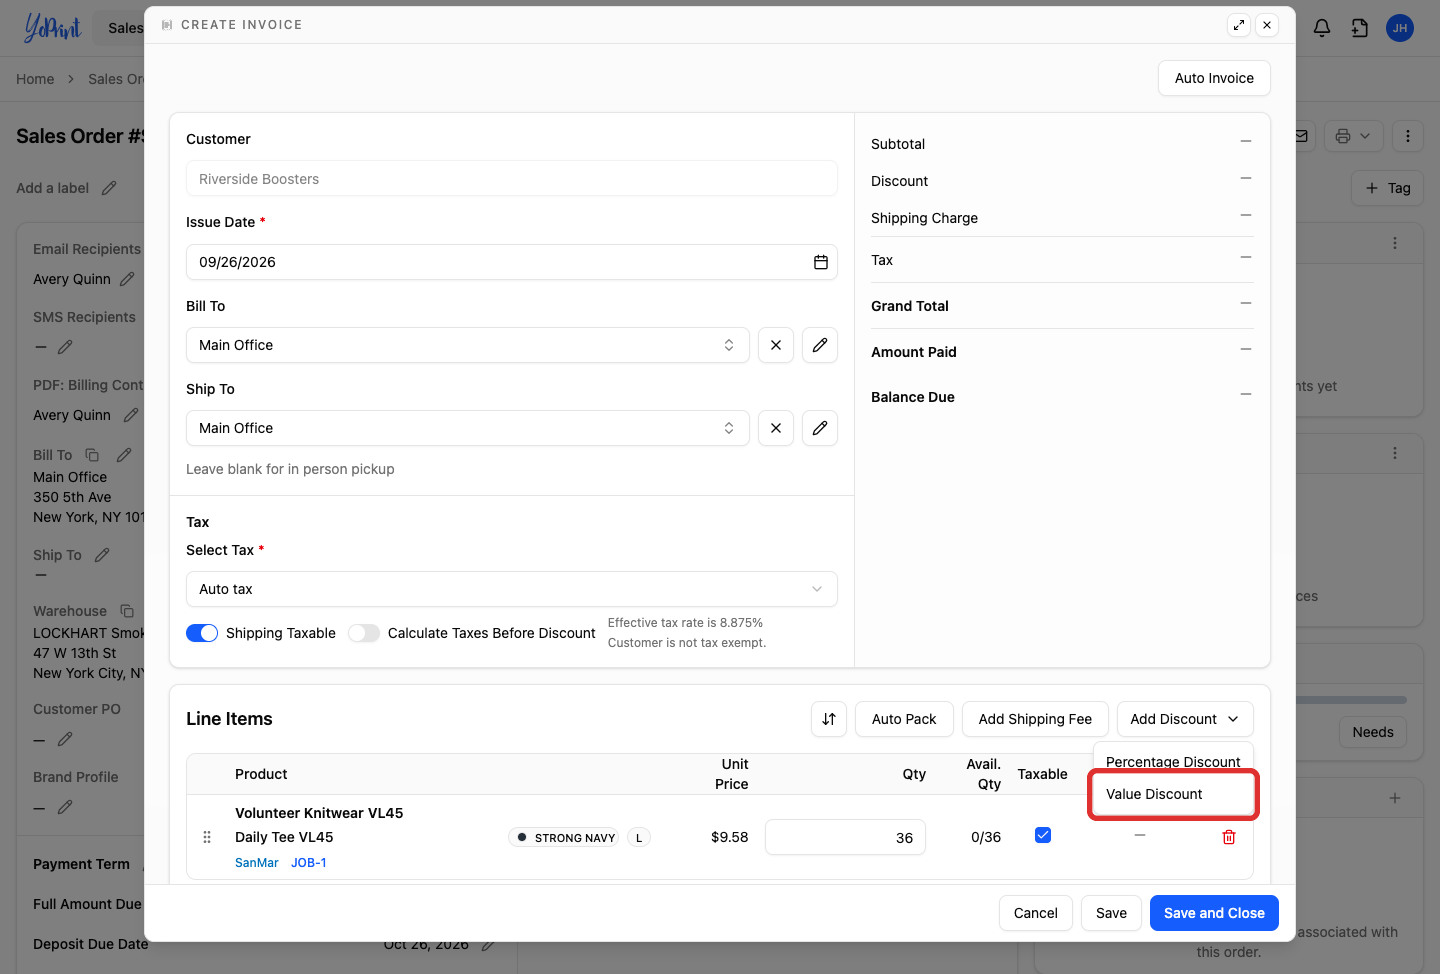Click the Tag button
Image resolution: width=1440 pixels, height=974 pixels.
coord(1387,188)
